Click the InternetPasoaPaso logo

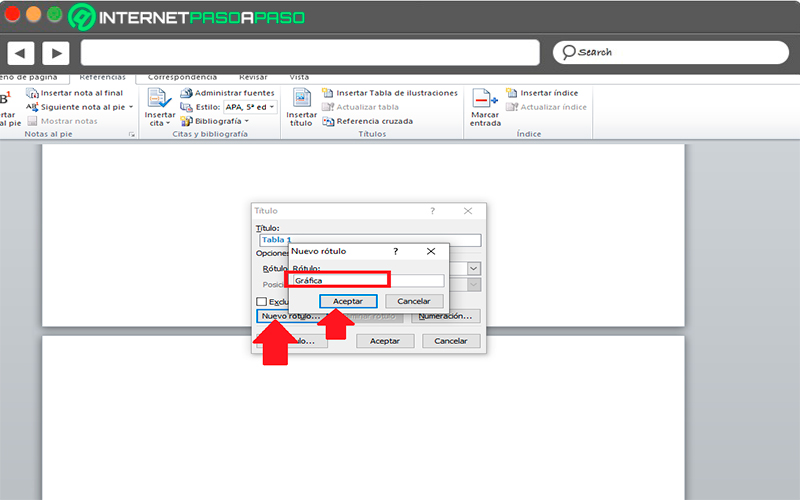click(187, 17)
